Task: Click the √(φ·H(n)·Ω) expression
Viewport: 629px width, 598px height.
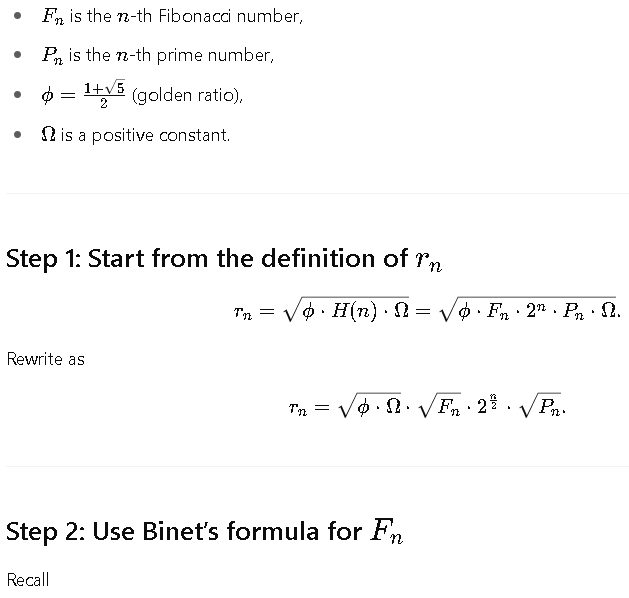Action: [x=346, y=310]
